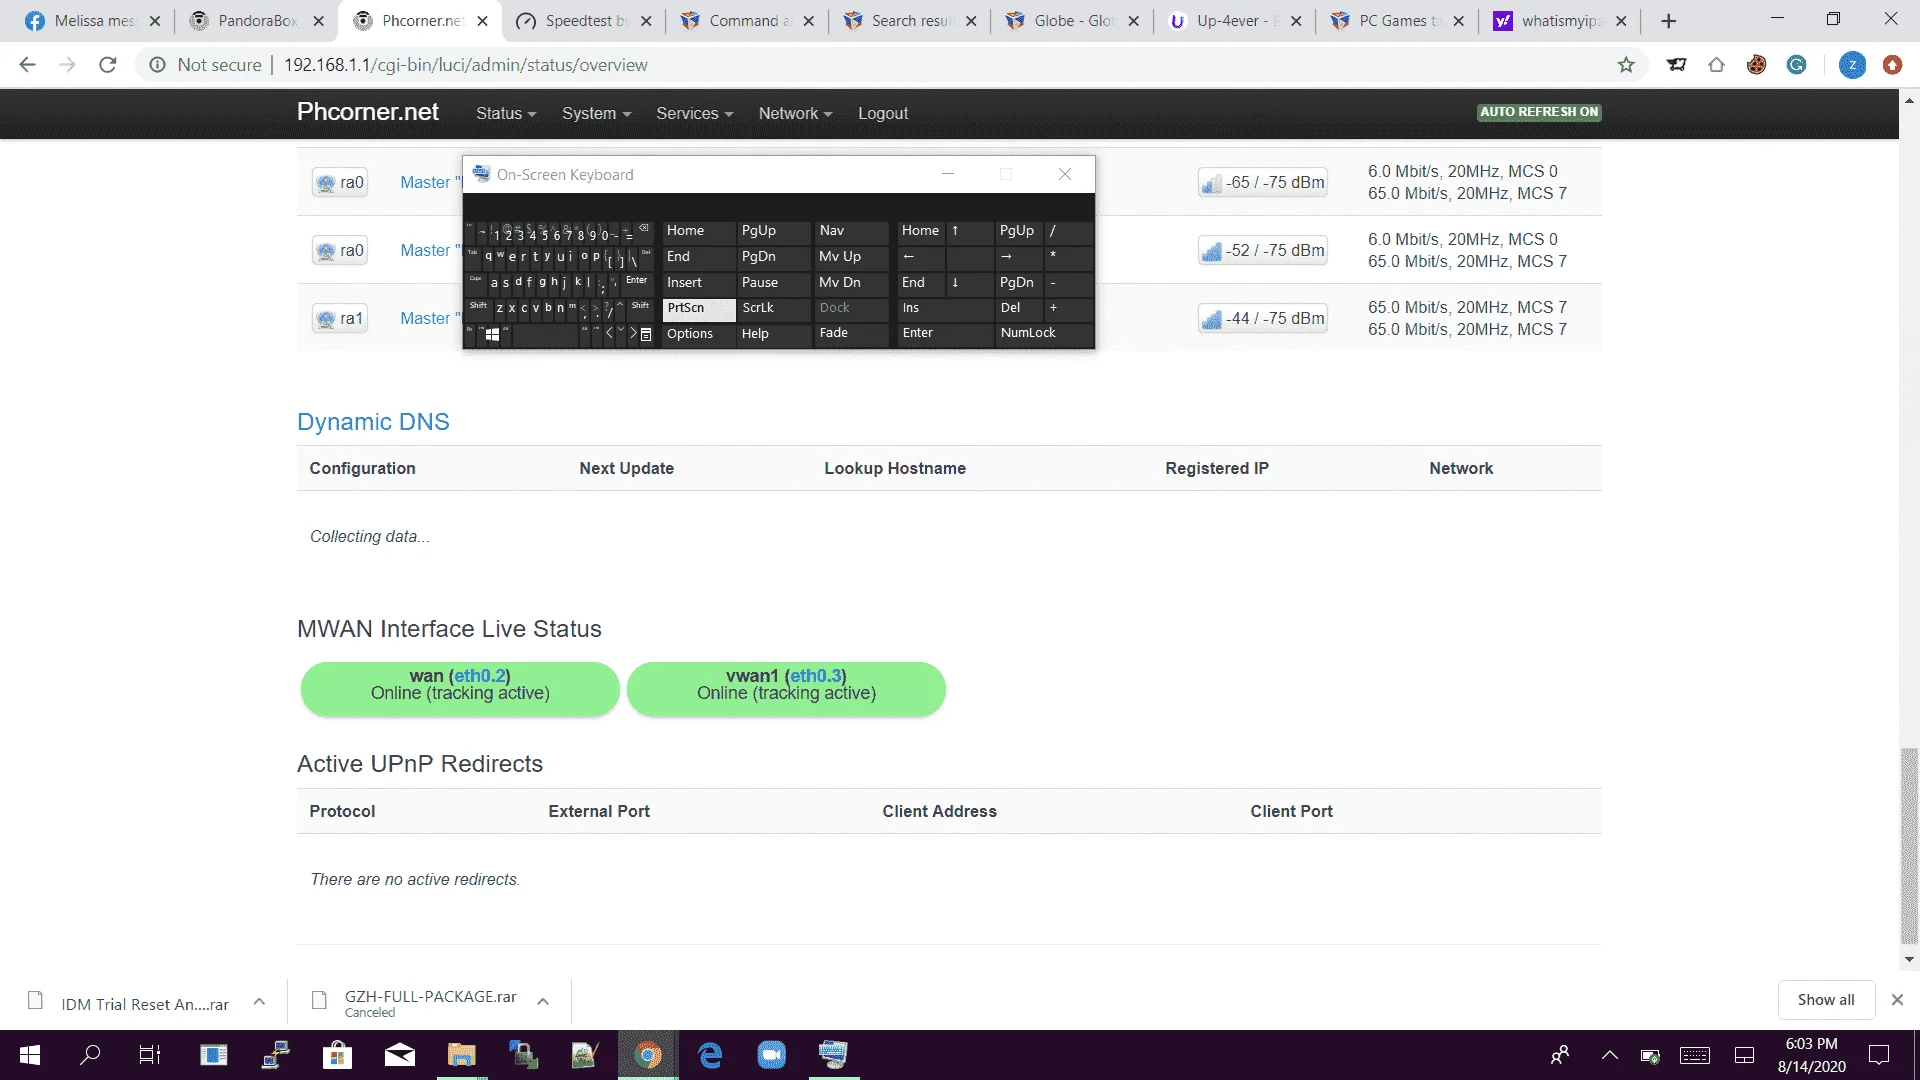
Task: Open the eth0.3 link in vwan1 status
Action: coord(816,676)
